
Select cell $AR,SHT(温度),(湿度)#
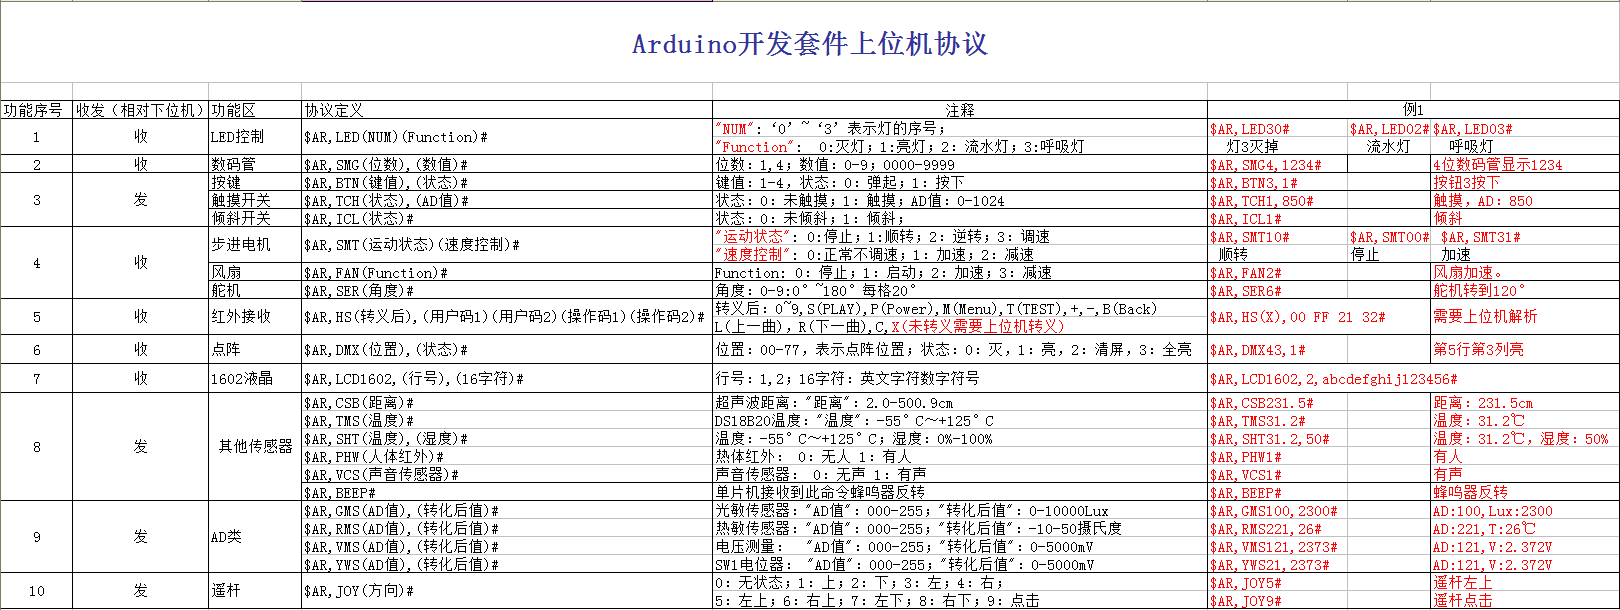(507, 438)
